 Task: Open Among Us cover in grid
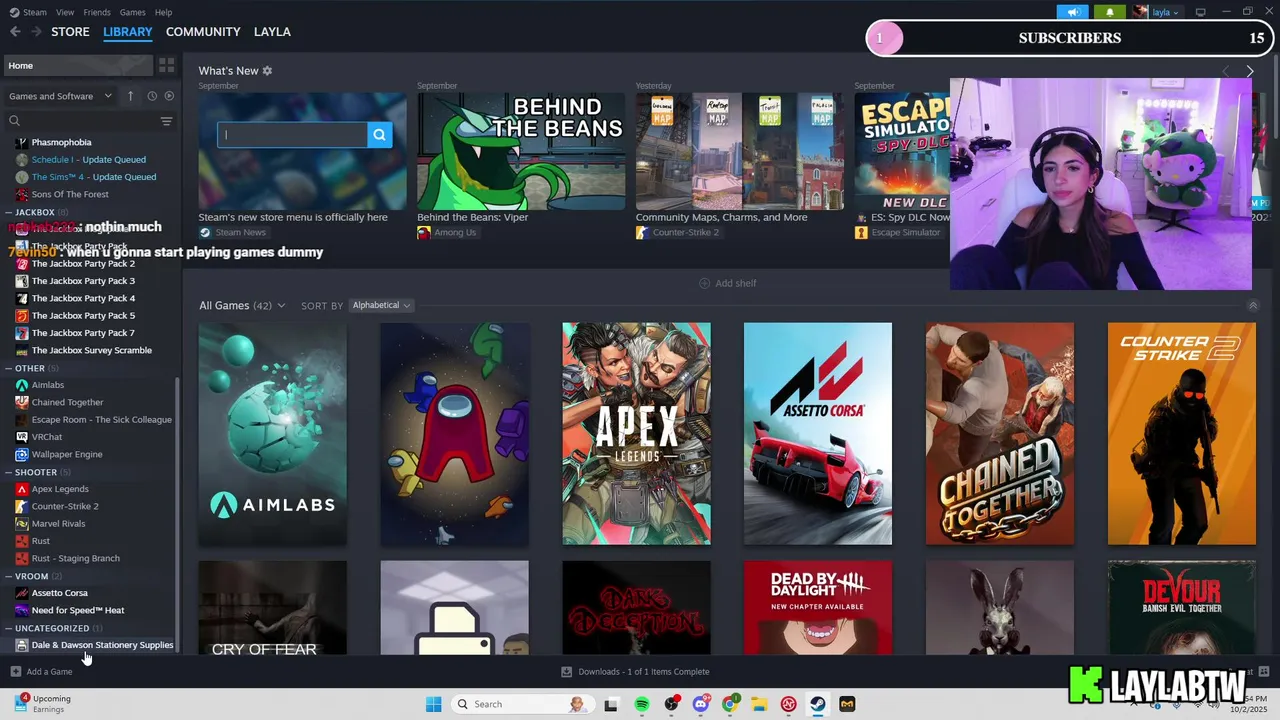pyautogui.click(x=454, y=433)
